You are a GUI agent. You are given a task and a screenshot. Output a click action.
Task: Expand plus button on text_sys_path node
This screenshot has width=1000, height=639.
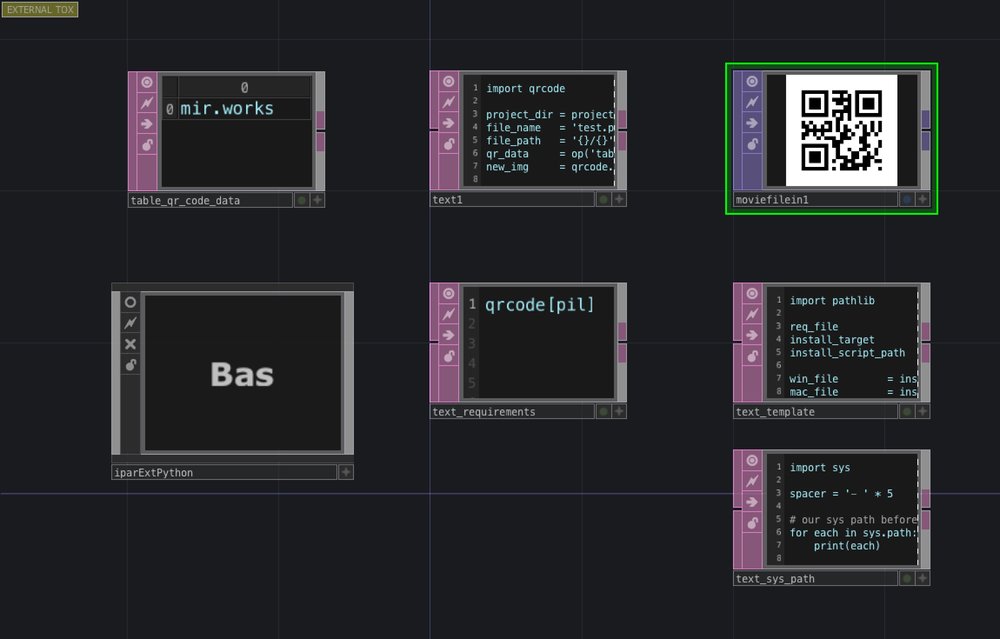922,578
